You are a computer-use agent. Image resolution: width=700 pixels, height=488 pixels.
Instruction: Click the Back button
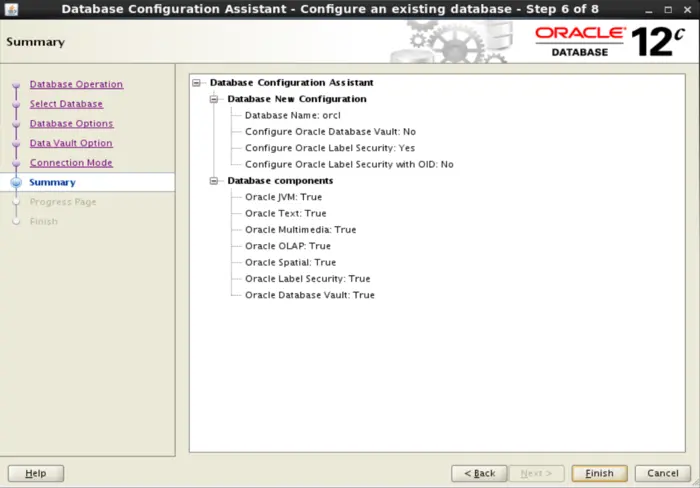pos(479,473)
